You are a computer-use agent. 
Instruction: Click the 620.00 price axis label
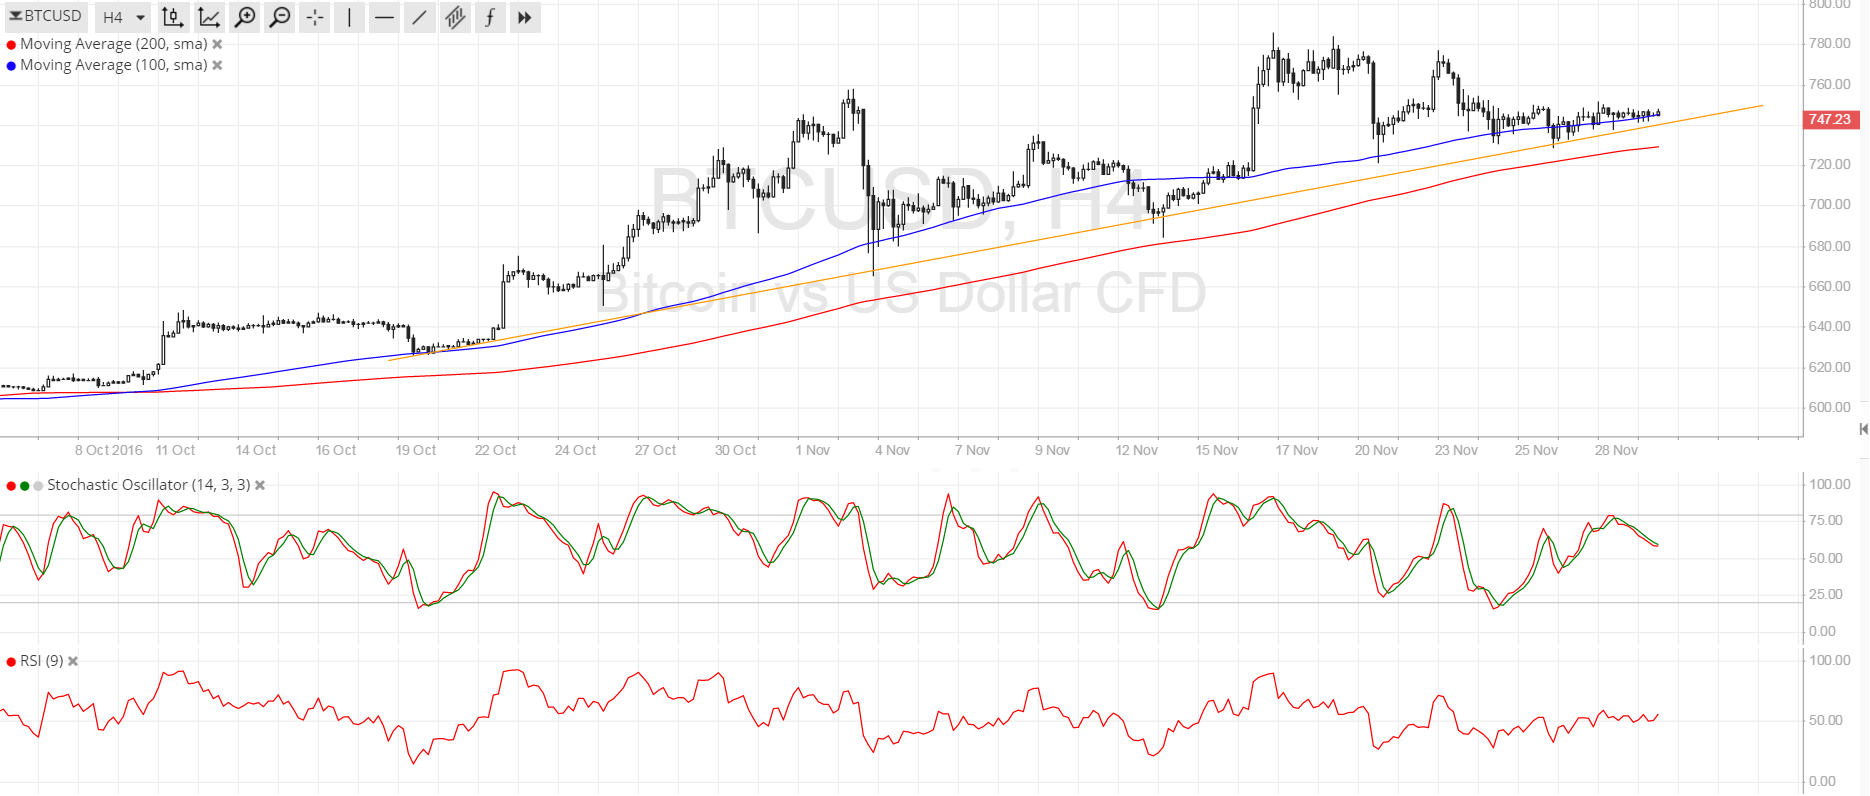click(x=1830, y=367)
